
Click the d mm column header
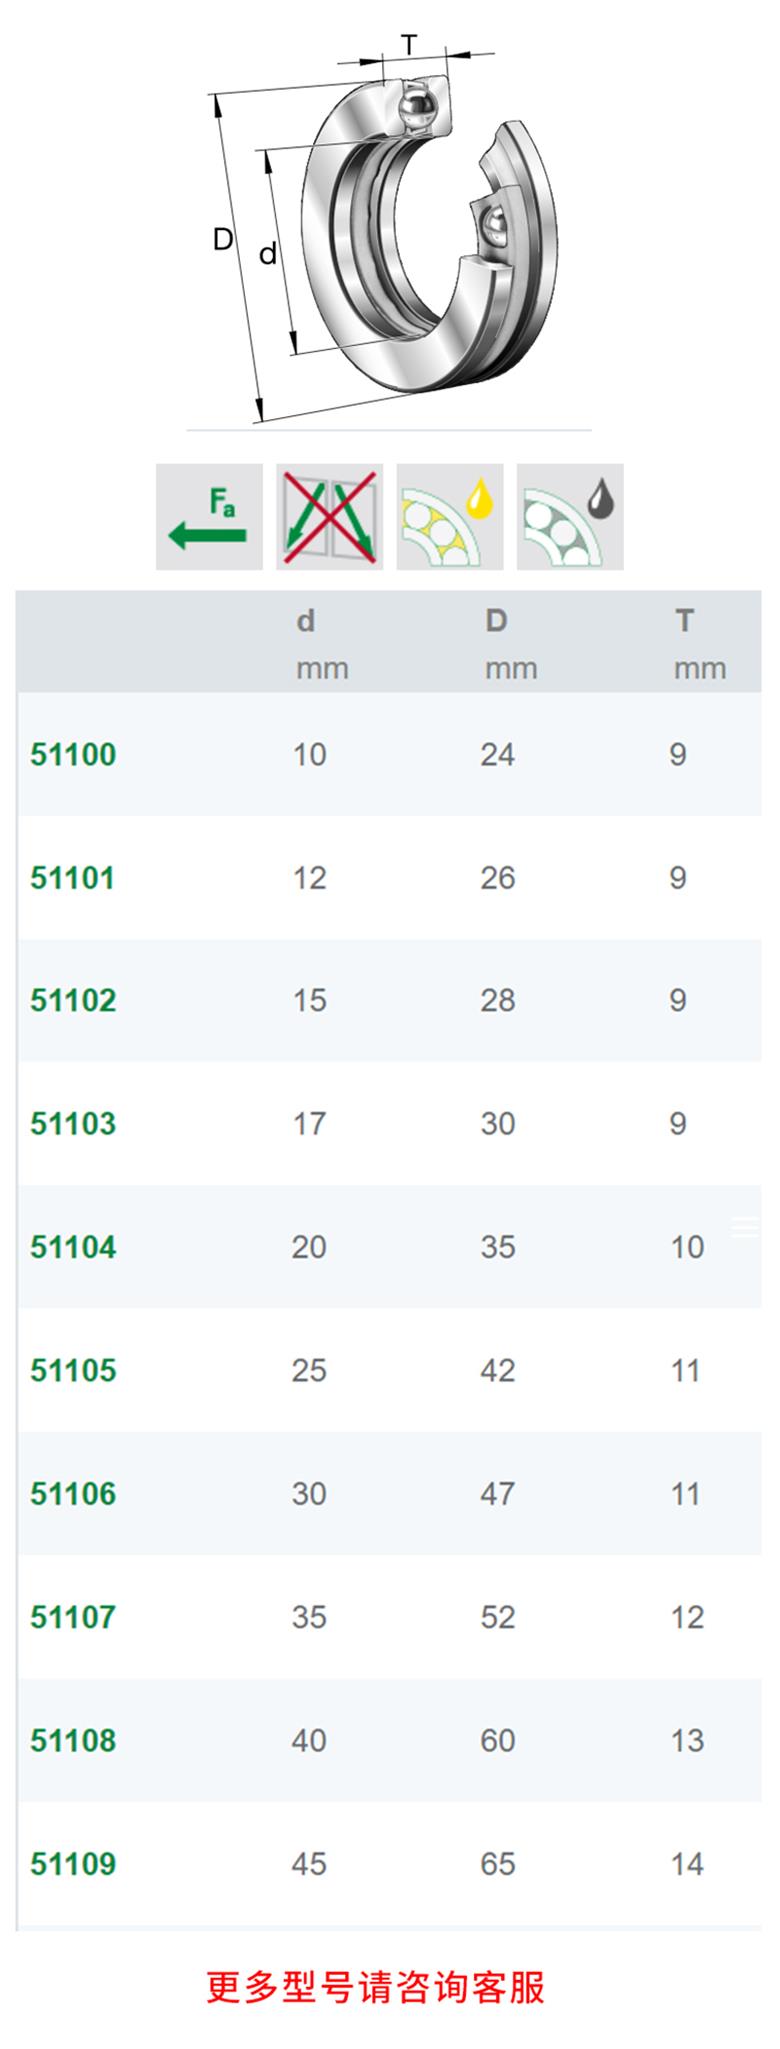(321, 644)
